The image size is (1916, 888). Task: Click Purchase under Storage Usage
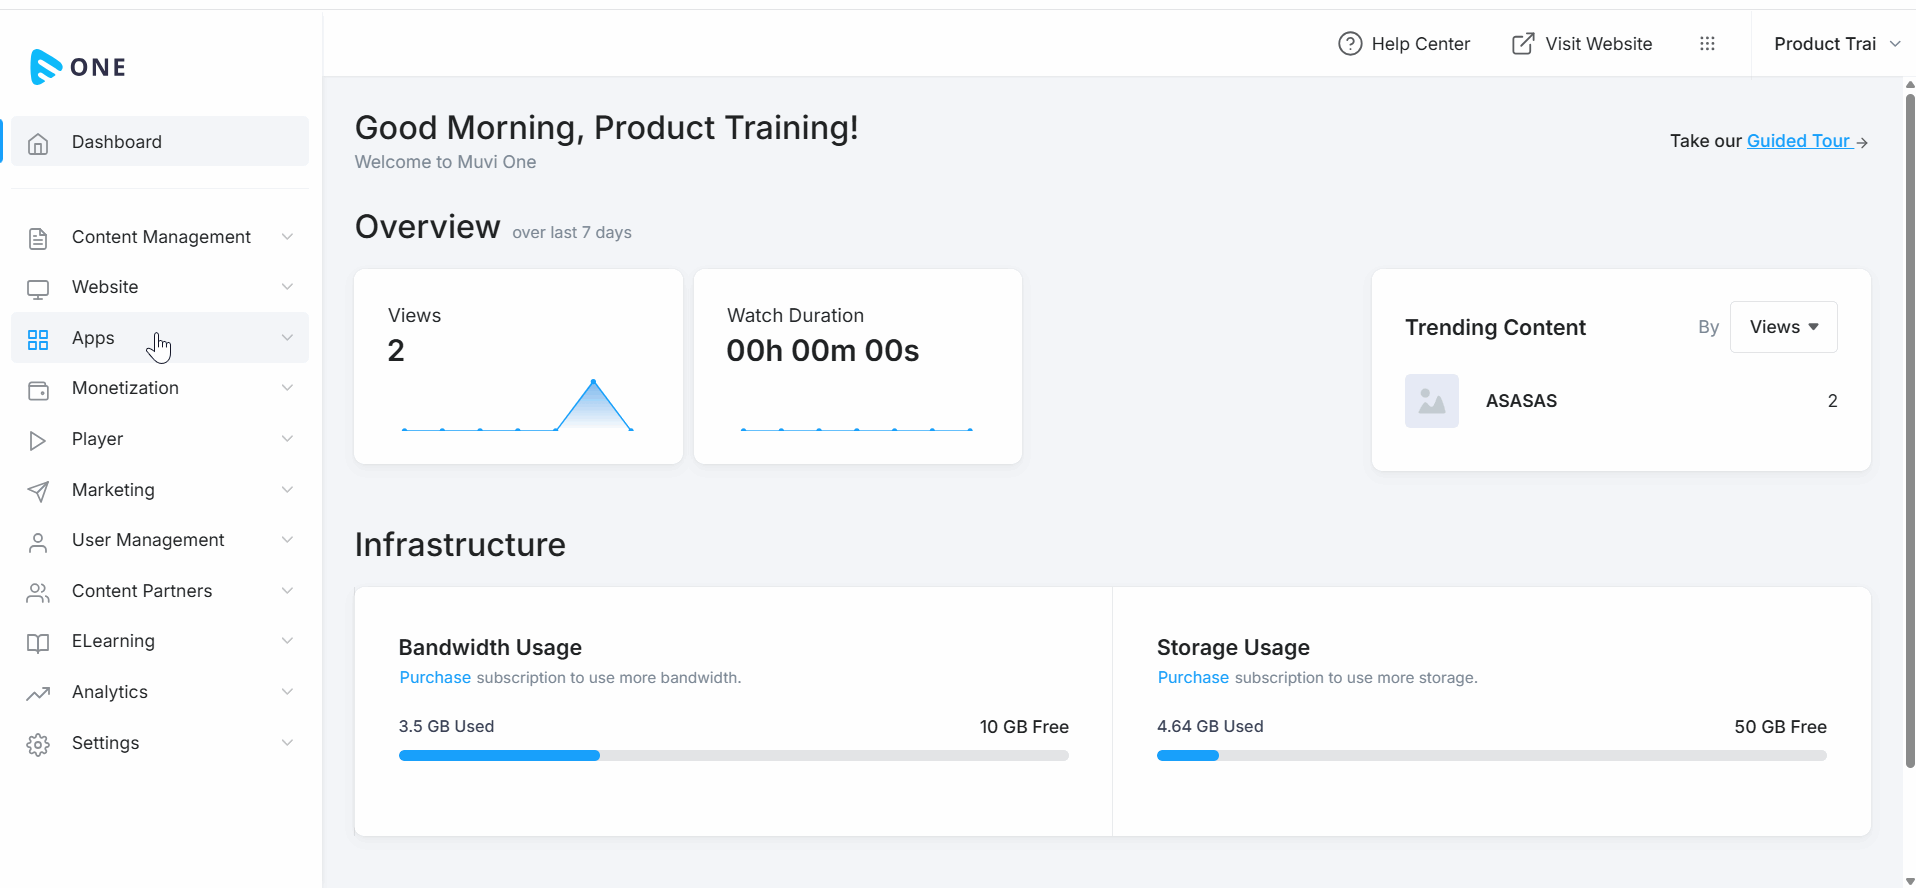click(1193, 677)
